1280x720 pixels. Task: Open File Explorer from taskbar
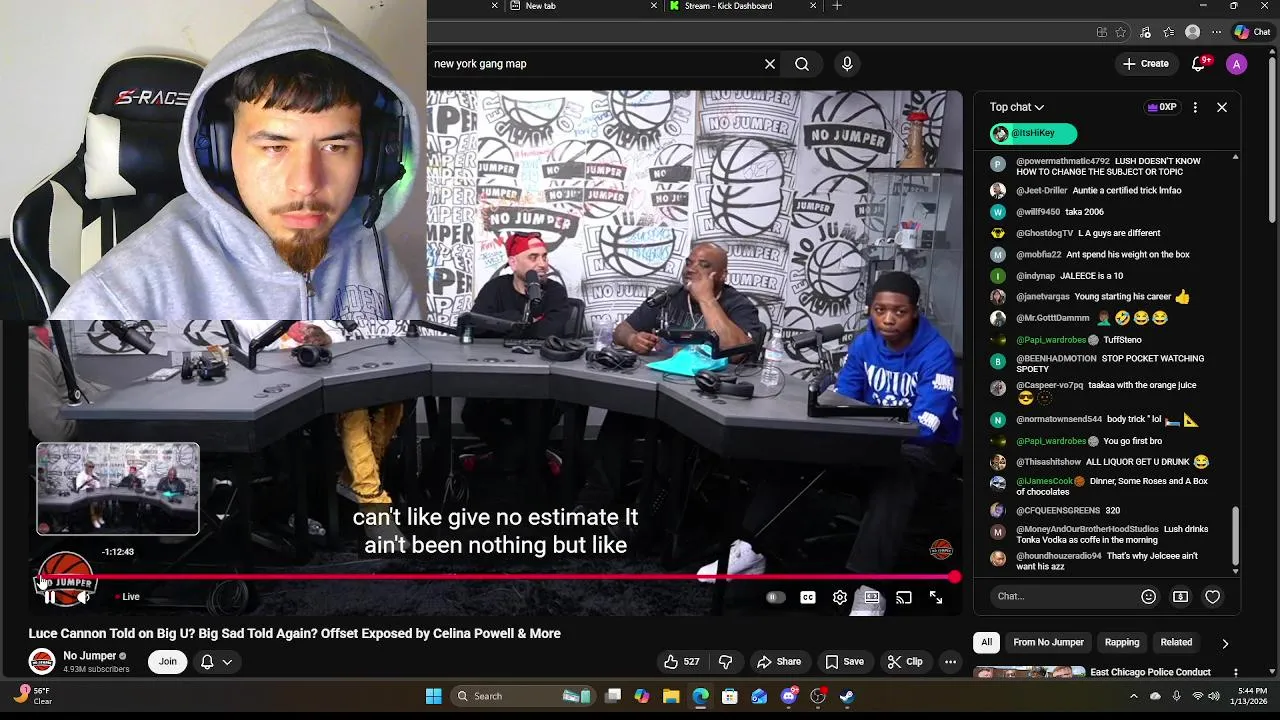tap(671, 696)
